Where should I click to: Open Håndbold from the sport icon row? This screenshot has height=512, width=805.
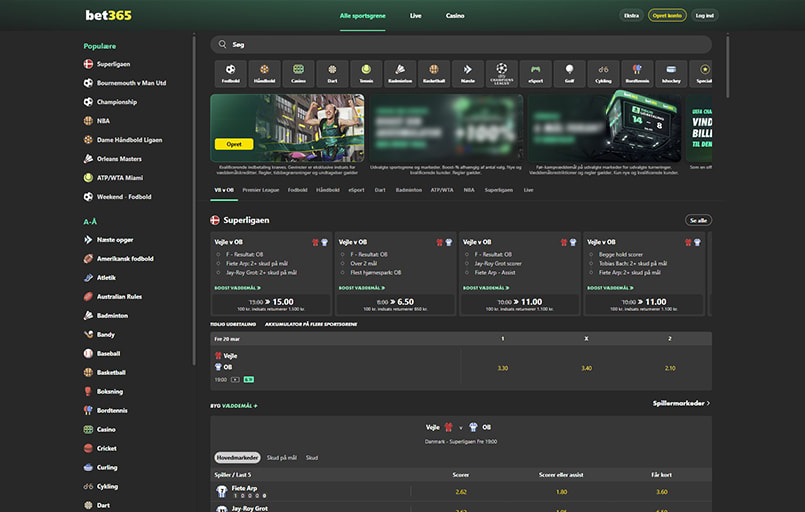(x=264, y=73)
